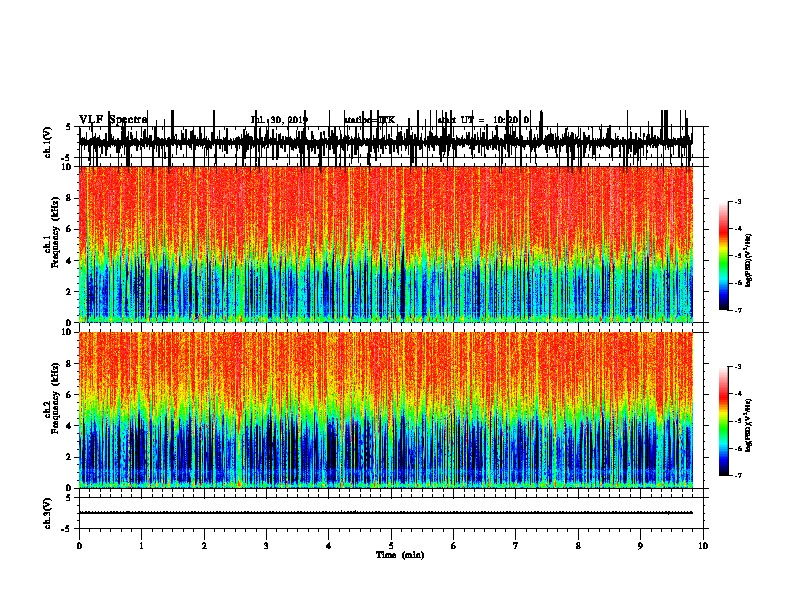
Task: Click the '5' tick on the time axis
Action: 391,546
